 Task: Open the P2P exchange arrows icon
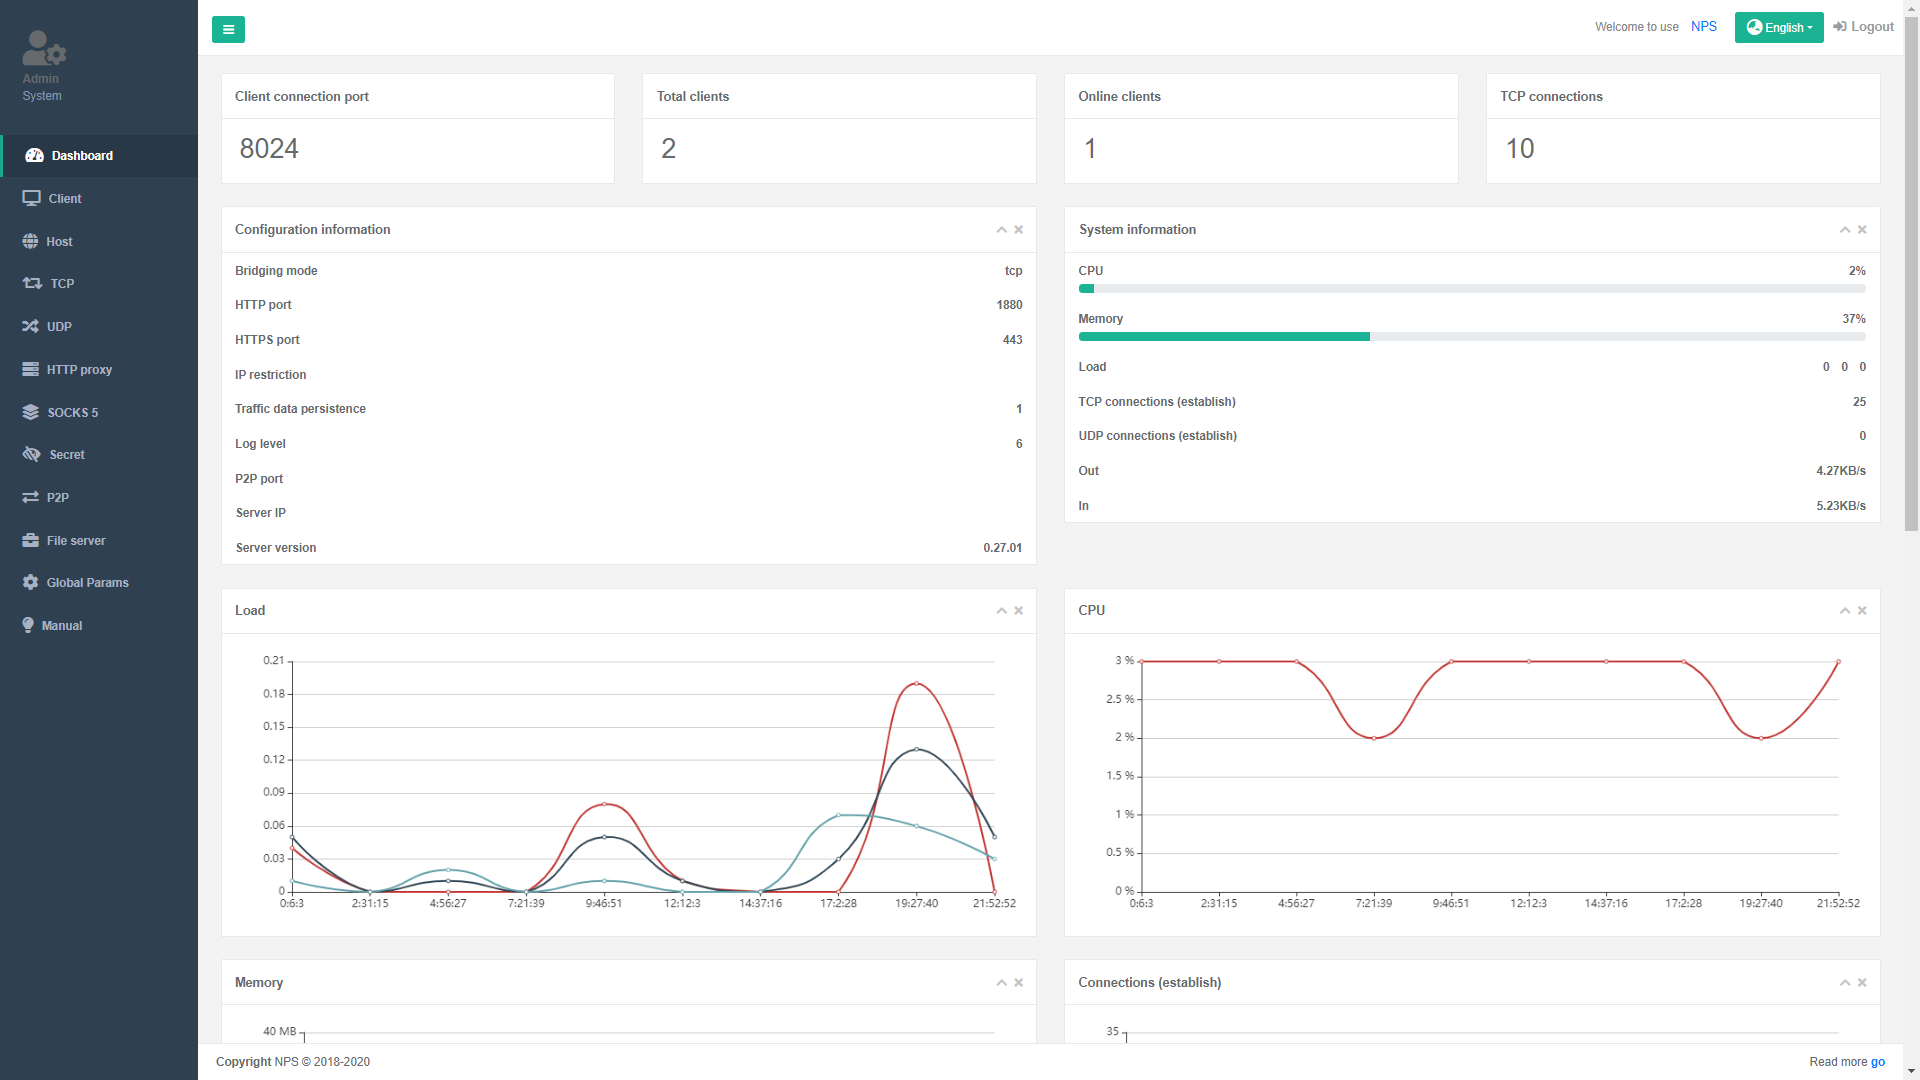pos(31,497)
